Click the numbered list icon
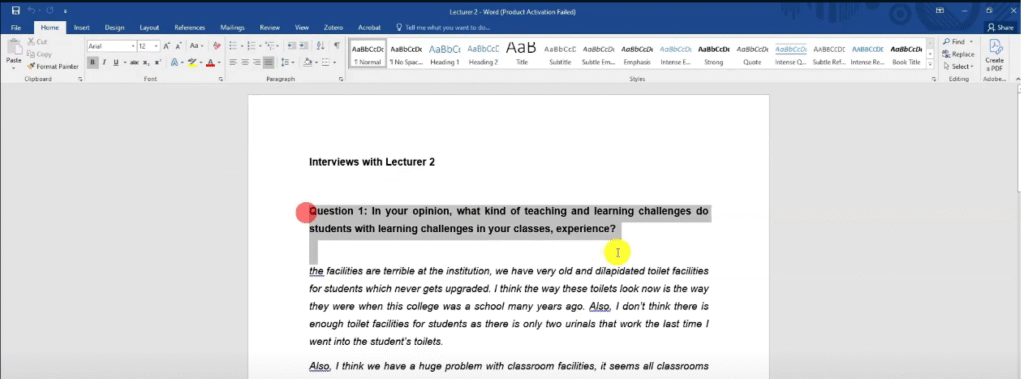Image resolution: width=1024 pixels, height=379 pixels. (x=251, y=46)
